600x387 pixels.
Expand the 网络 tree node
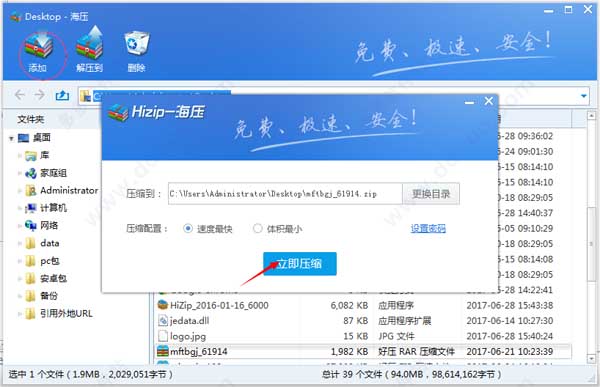click(20, 225)
